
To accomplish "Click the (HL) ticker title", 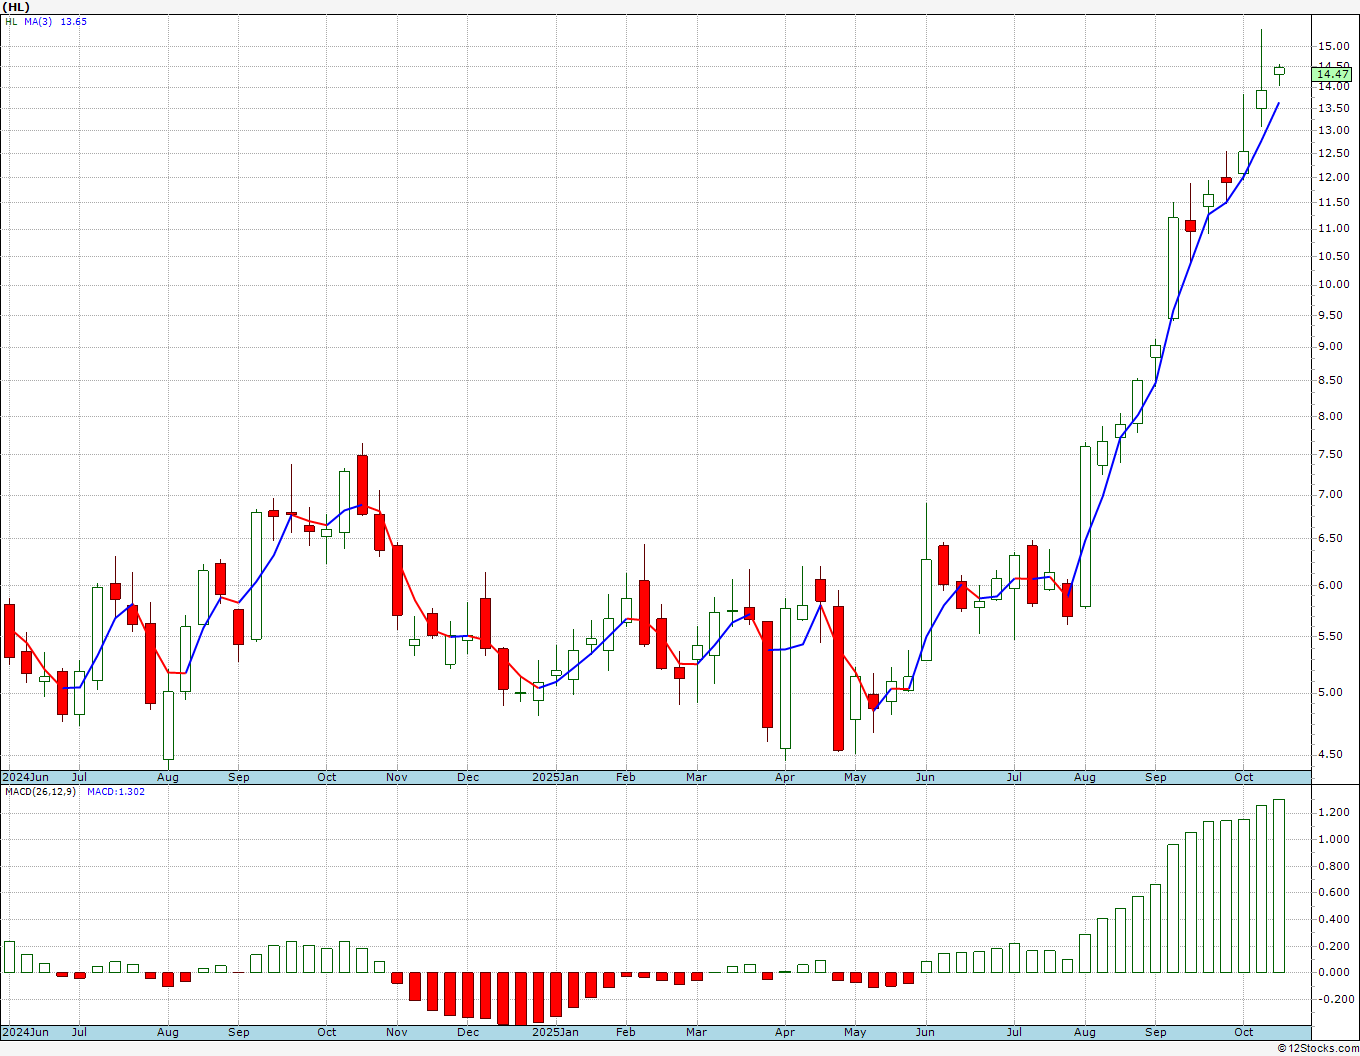I will click(17, 7).
